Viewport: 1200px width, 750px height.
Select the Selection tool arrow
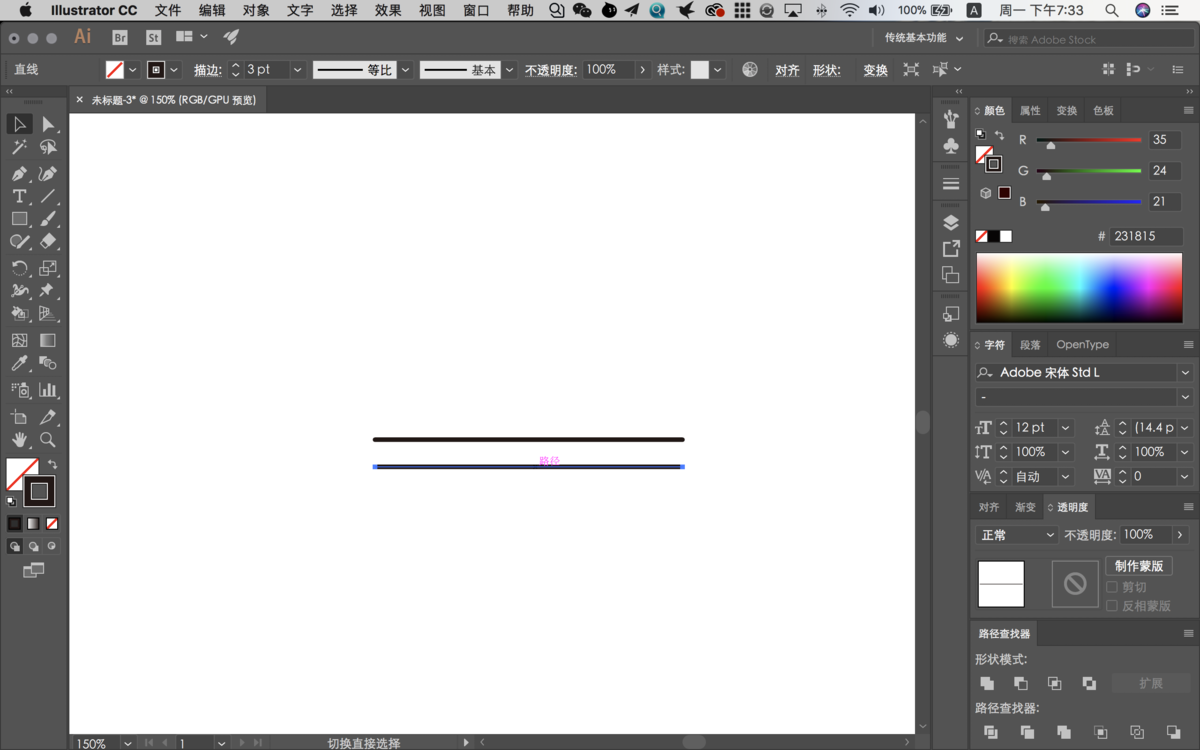[x=19, y=124]
